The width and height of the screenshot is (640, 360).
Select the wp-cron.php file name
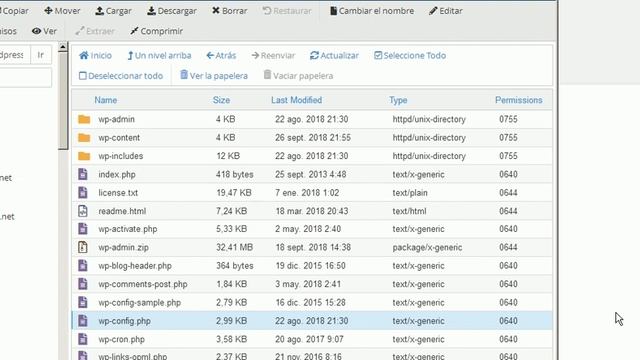coord(121,339)
